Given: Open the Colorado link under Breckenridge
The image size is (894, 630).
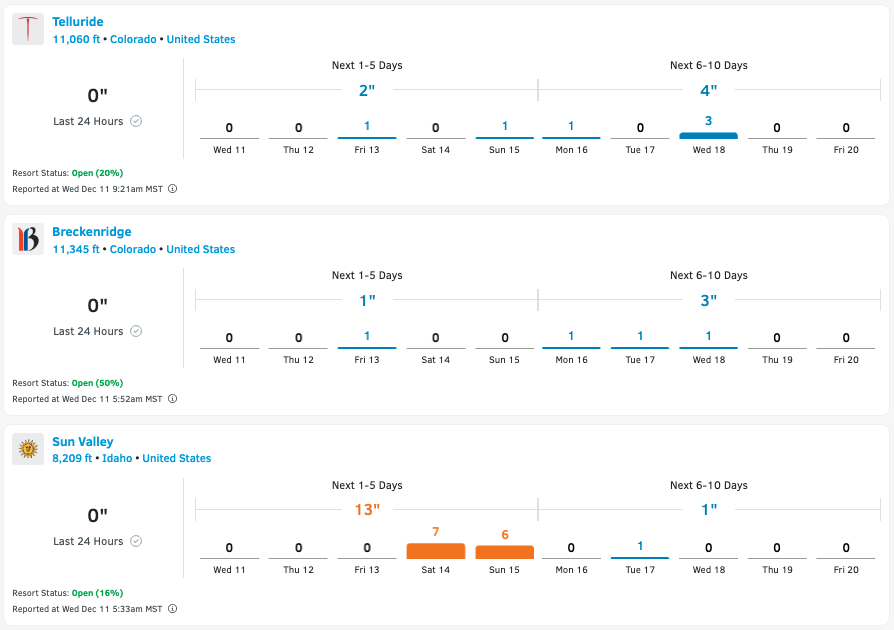Looking at the screenshot, I should (132, 249).
